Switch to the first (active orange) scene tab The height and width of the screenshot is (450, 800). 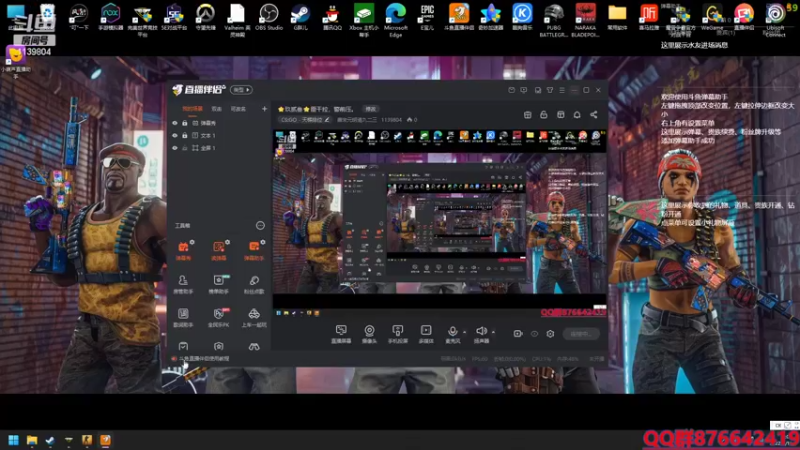click(x=192, y=109)
